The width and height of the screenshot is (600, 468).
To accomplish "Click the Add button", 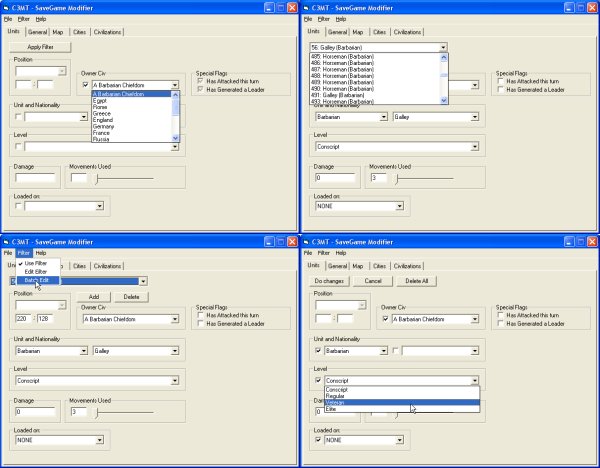I will point(94,297).
